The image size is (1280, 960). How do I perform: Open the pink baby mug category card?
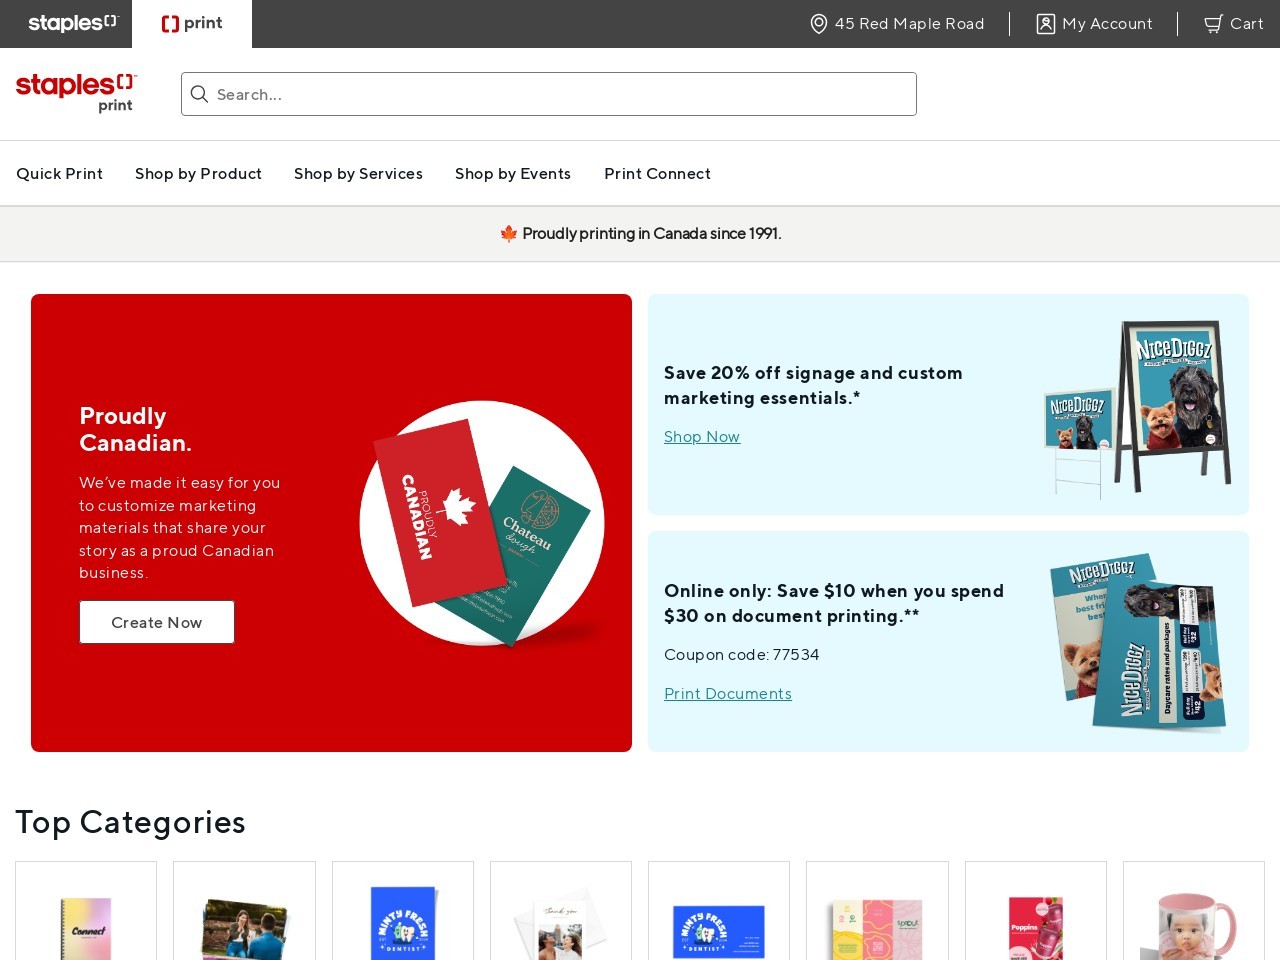1194,911
